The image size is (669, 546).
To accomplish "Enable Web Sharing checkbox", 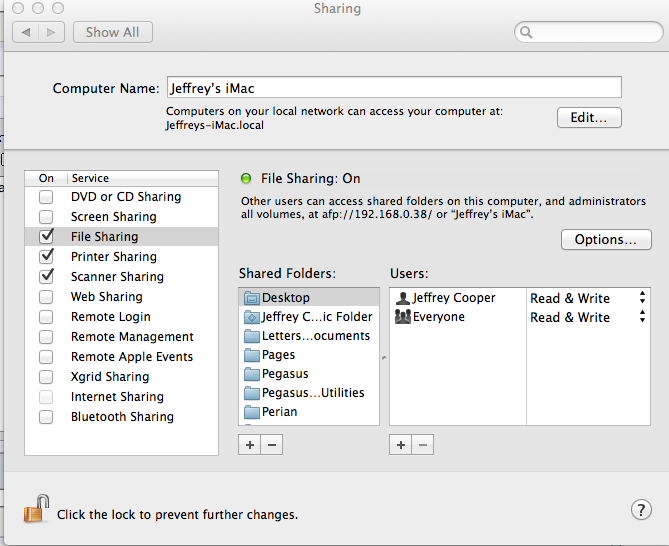I will pos(46,296).
